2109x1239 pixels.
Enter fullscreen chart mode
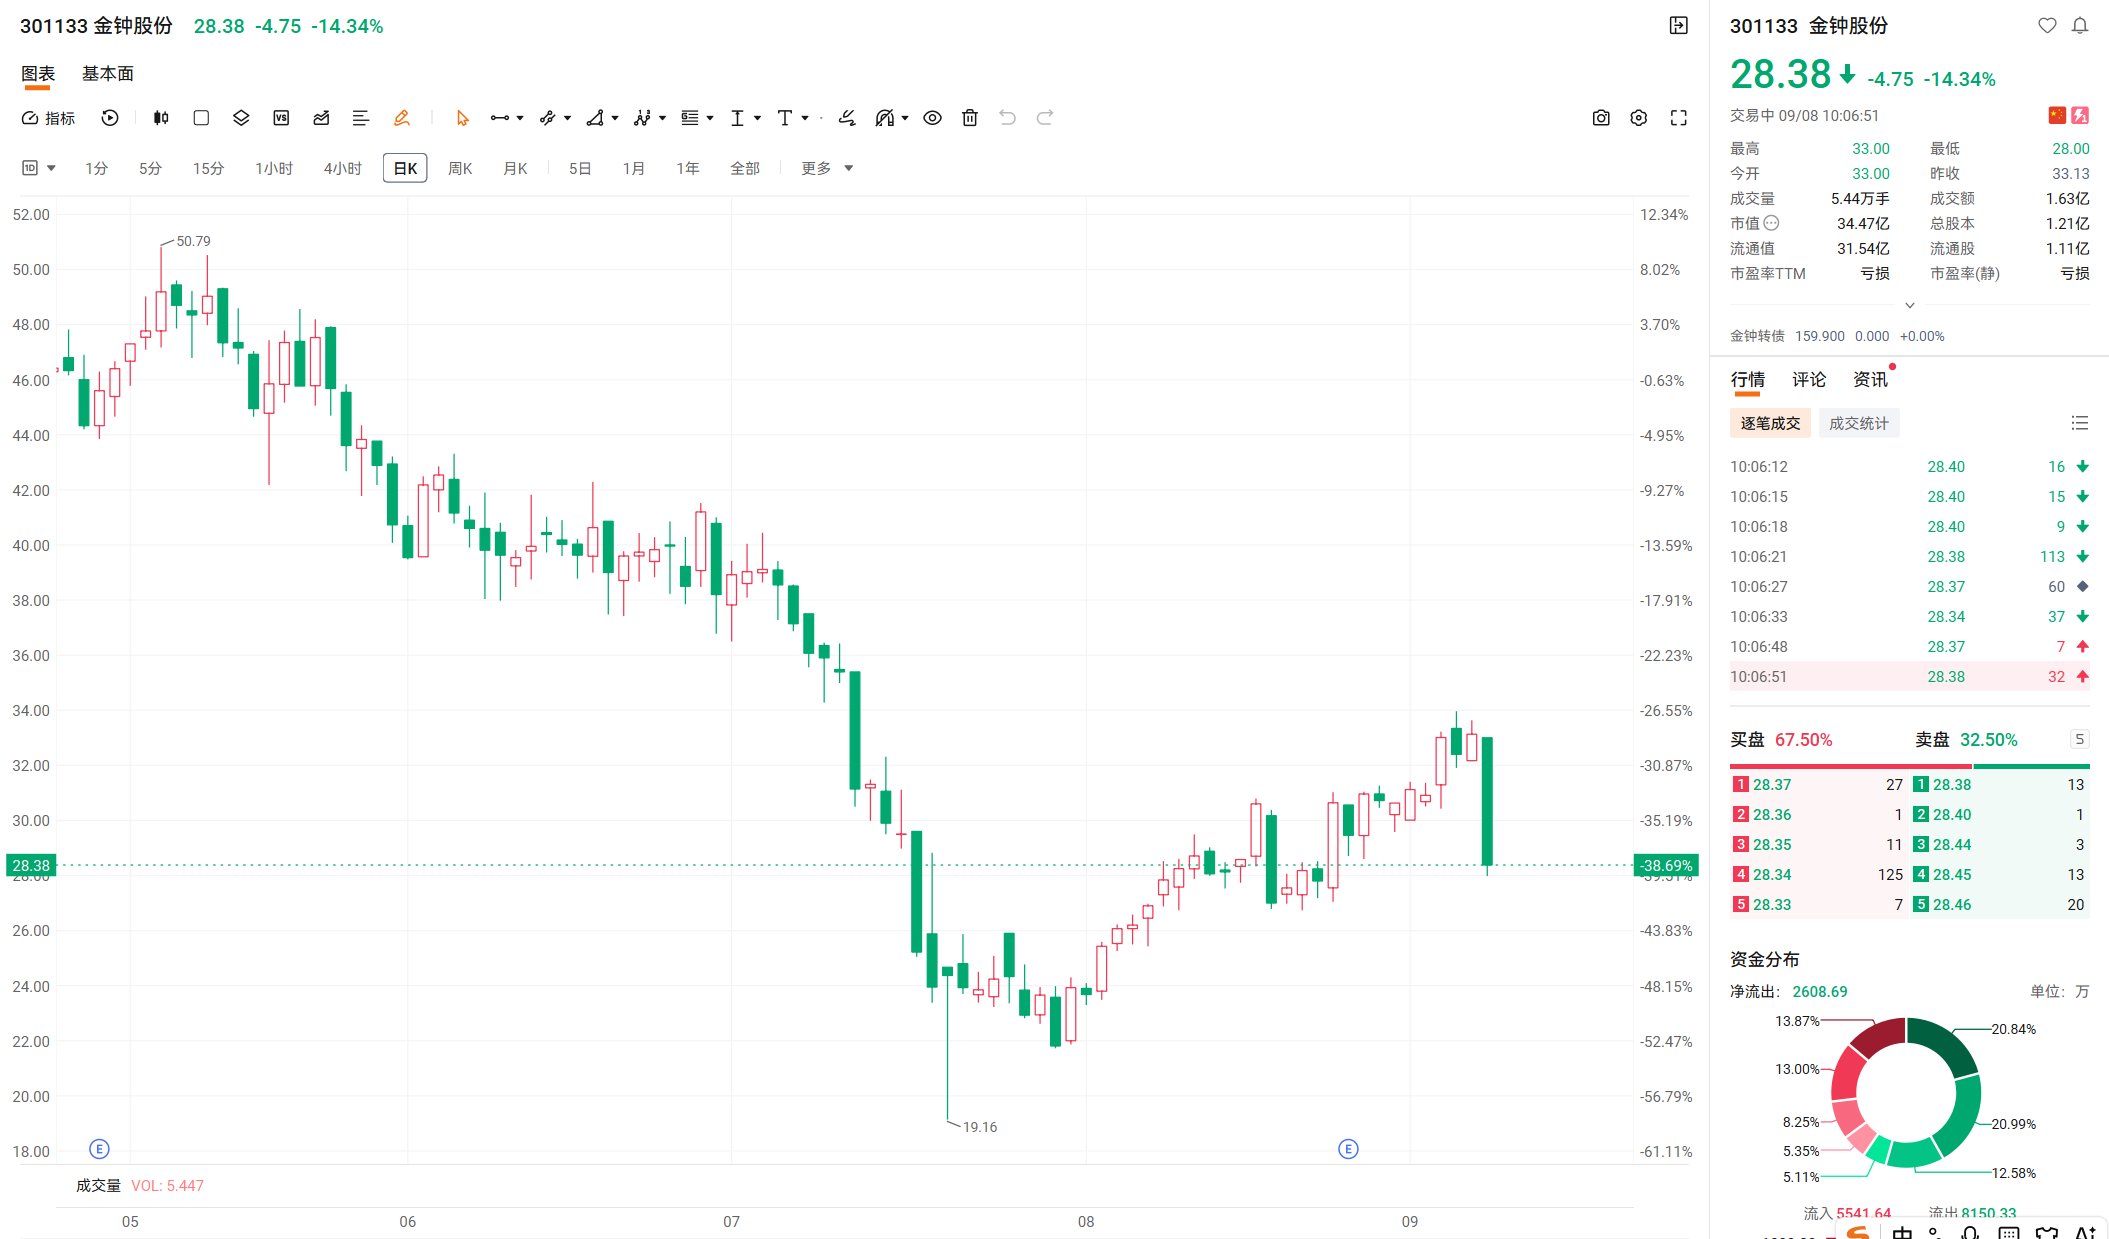(x=1679, y=118)
